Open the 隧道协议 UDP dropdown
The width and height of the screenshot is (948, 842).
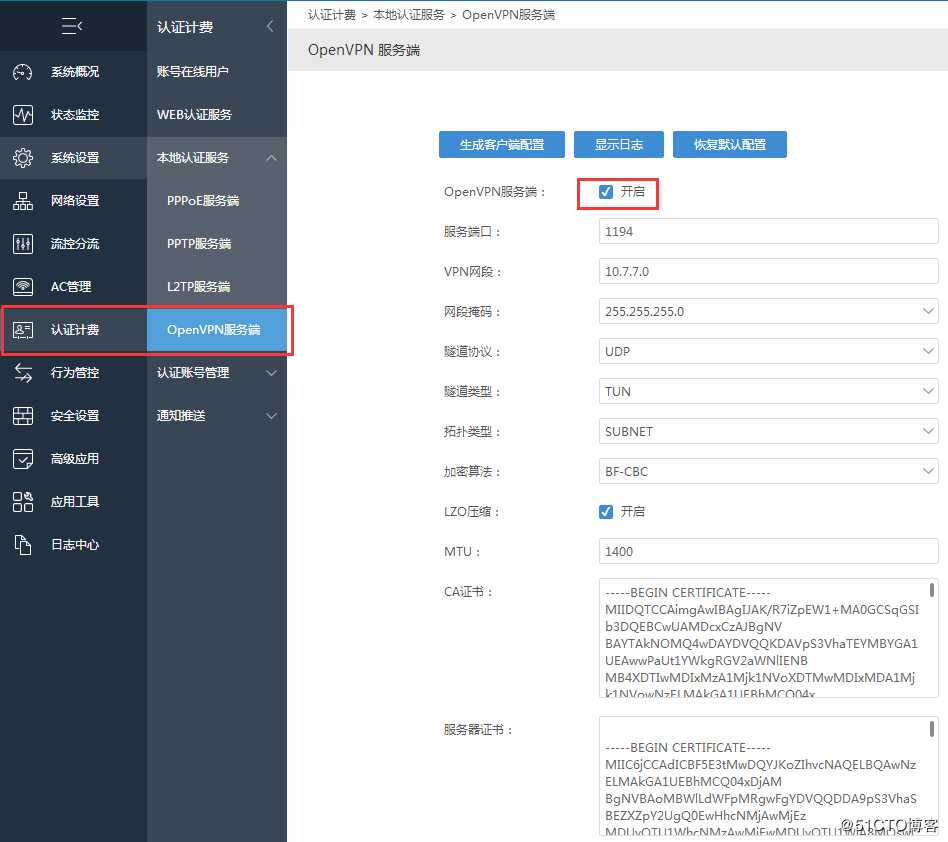pyautogui.click(x=768, y=351)
